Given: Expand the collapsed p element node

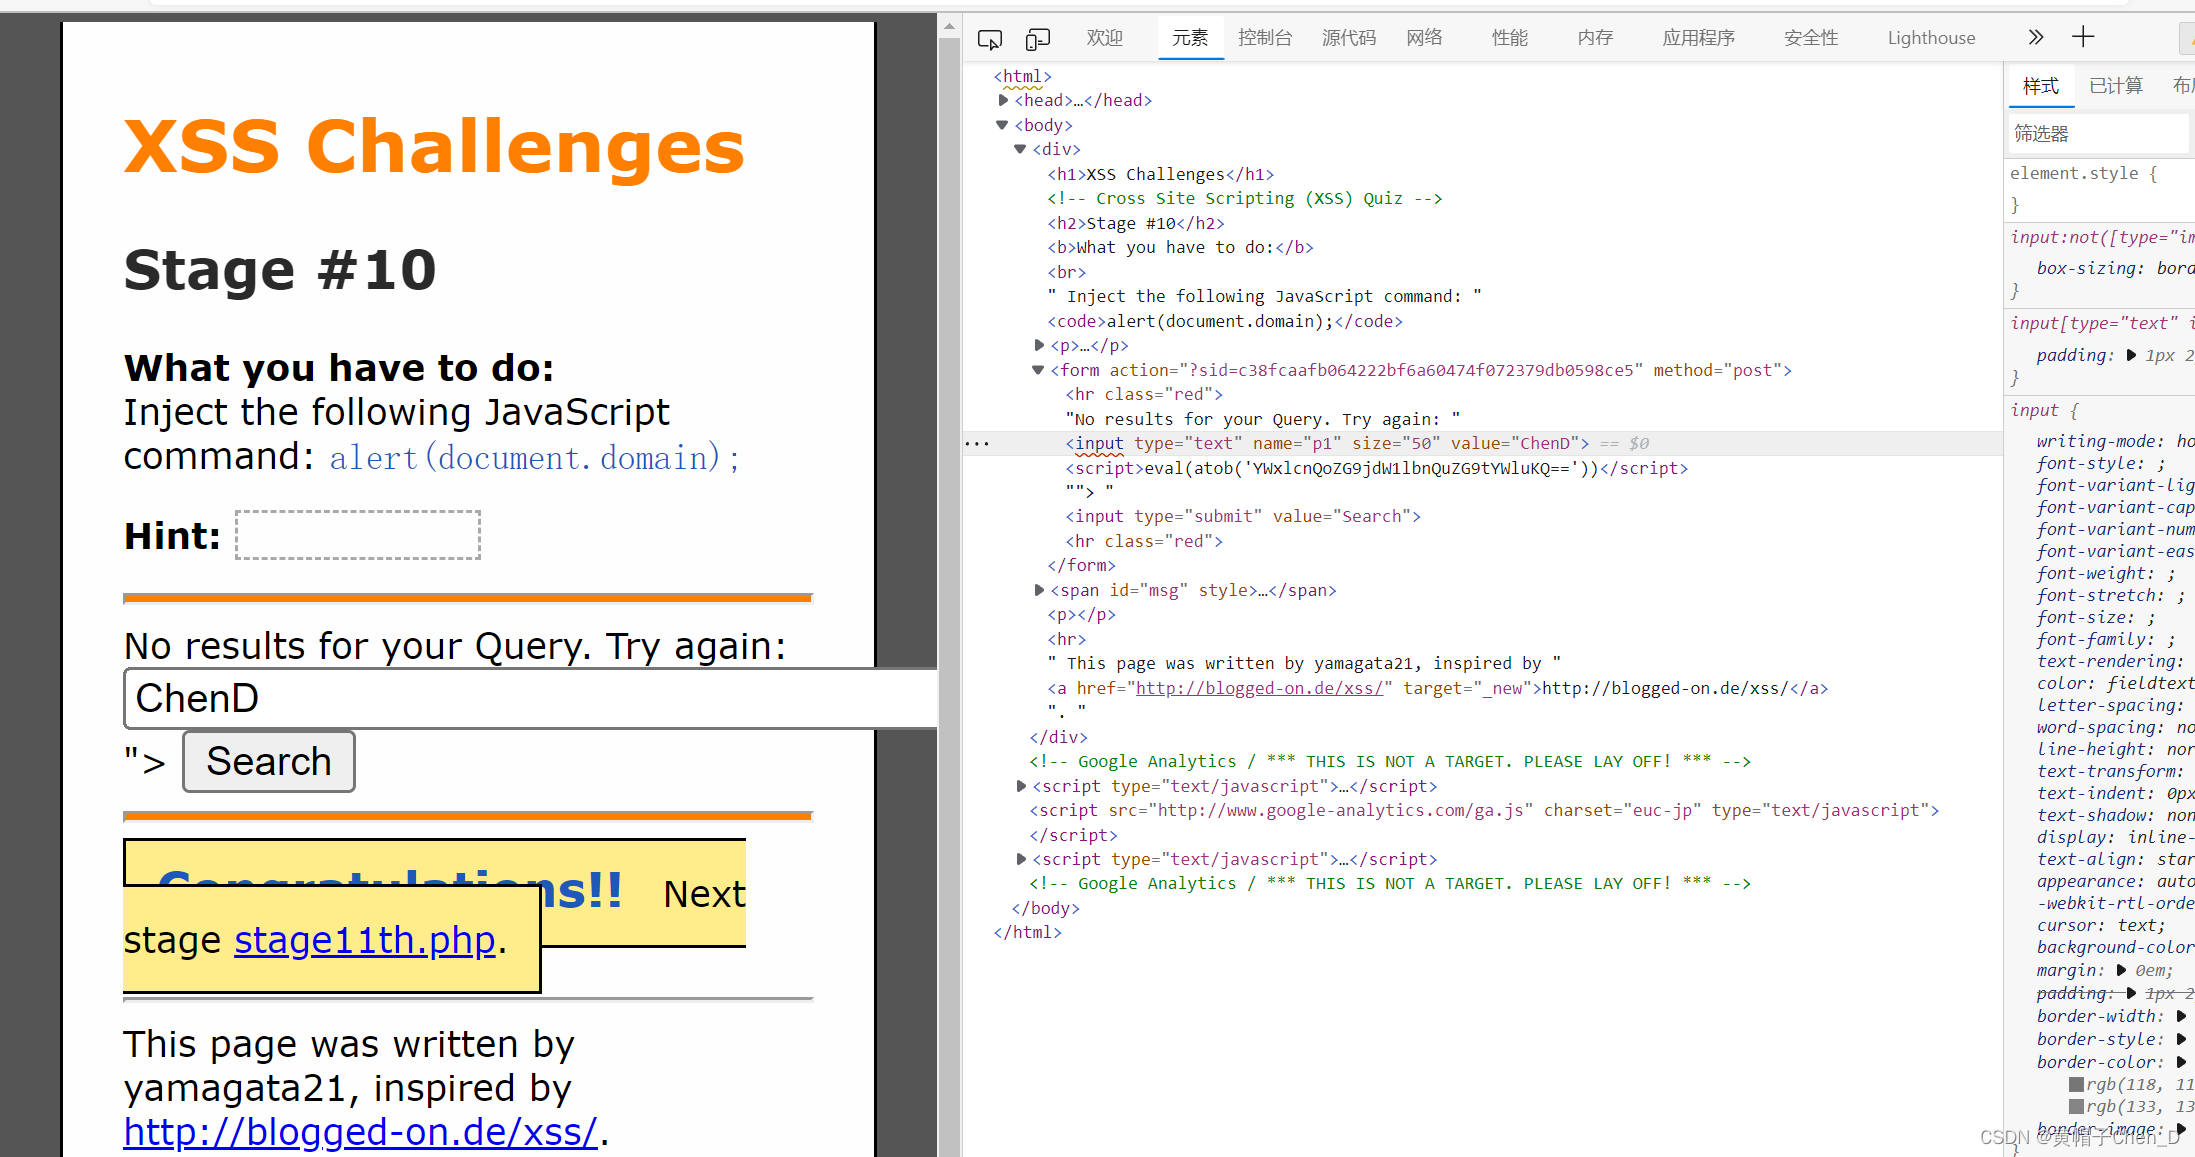Looking at the screenshot, I should point(1039,345).
